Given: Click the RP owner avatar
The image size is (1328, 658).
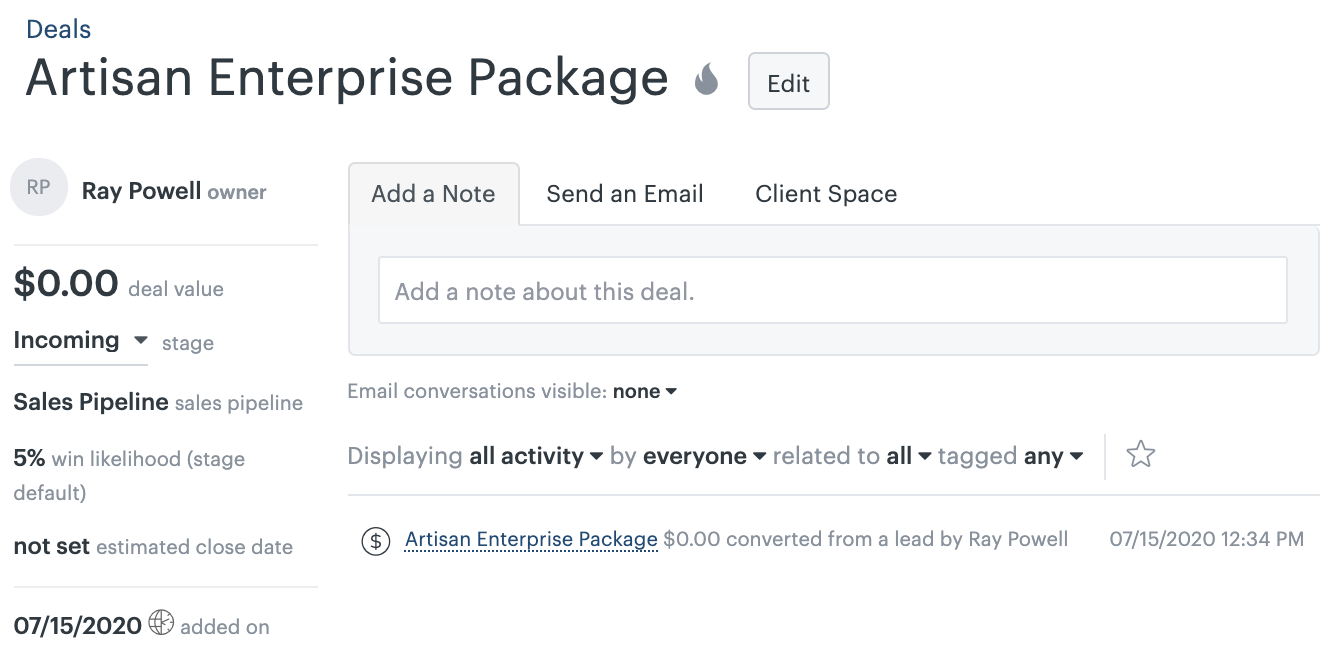Looking at the screenshot, I should pyautogui.click(x=39, y=187).
